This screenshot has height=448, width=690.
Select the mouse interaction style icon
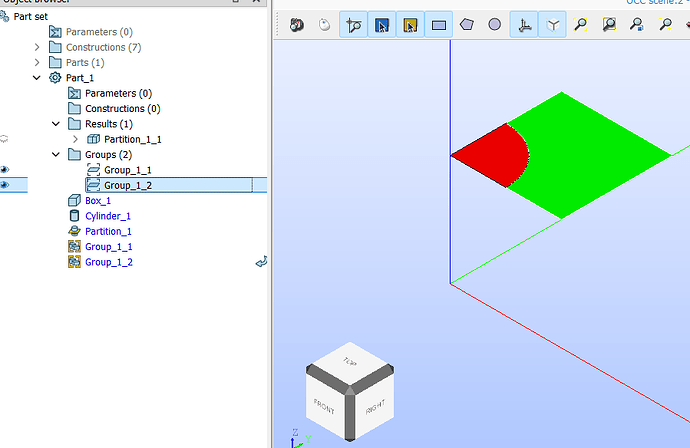pyautogui.click(x=324, y=25)
